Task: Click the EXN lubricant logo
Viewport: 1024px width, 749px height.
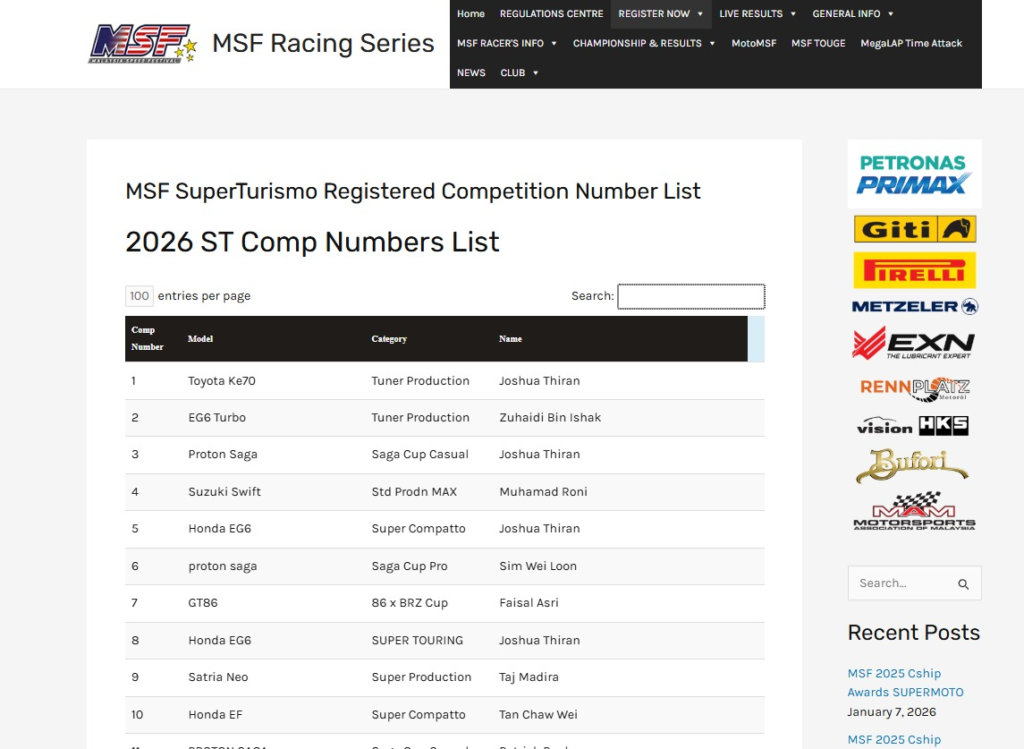Action: (x=914, y=343)
